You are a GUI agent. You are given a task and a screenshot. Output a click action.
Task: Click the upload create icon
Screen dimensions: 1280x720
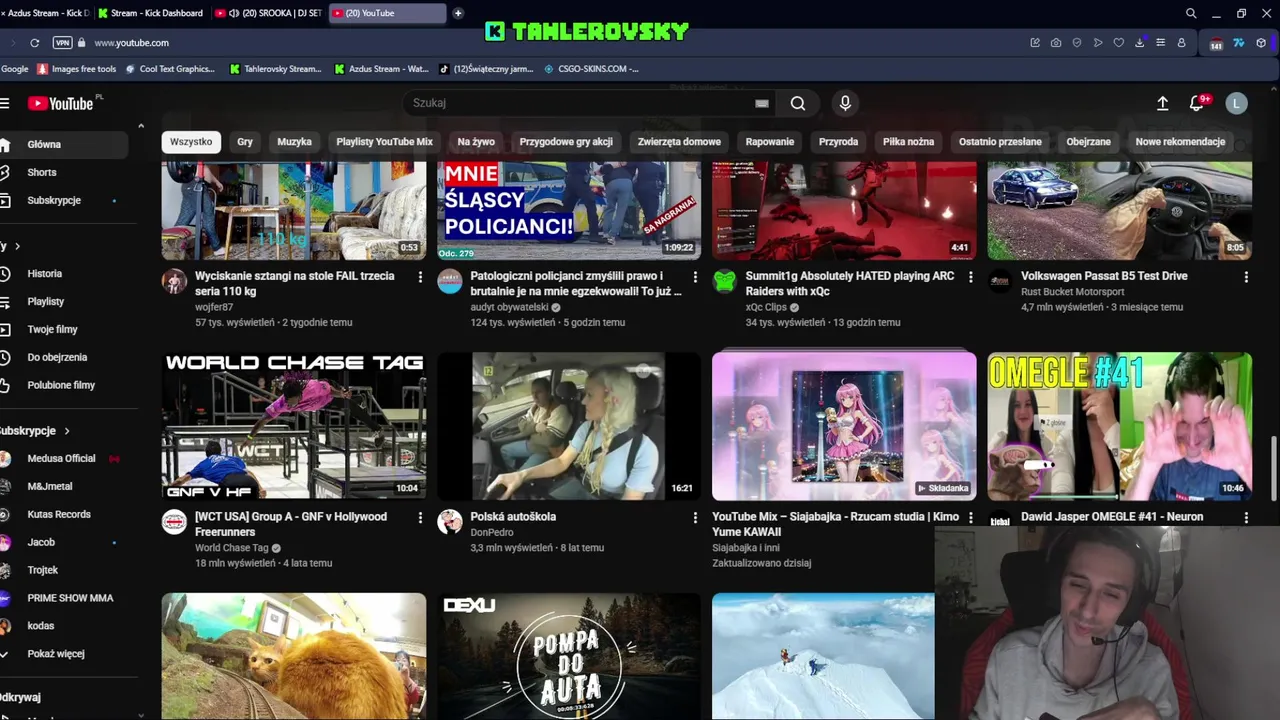point(1162,103)
